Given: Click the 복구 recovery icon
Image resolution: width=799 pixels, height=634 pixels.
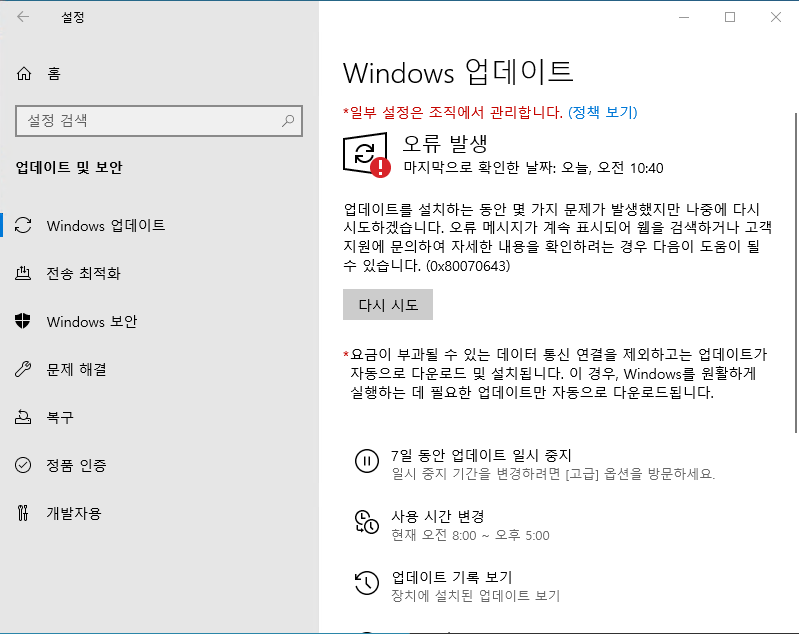Looking at the screenshot, I should (23, 417).
